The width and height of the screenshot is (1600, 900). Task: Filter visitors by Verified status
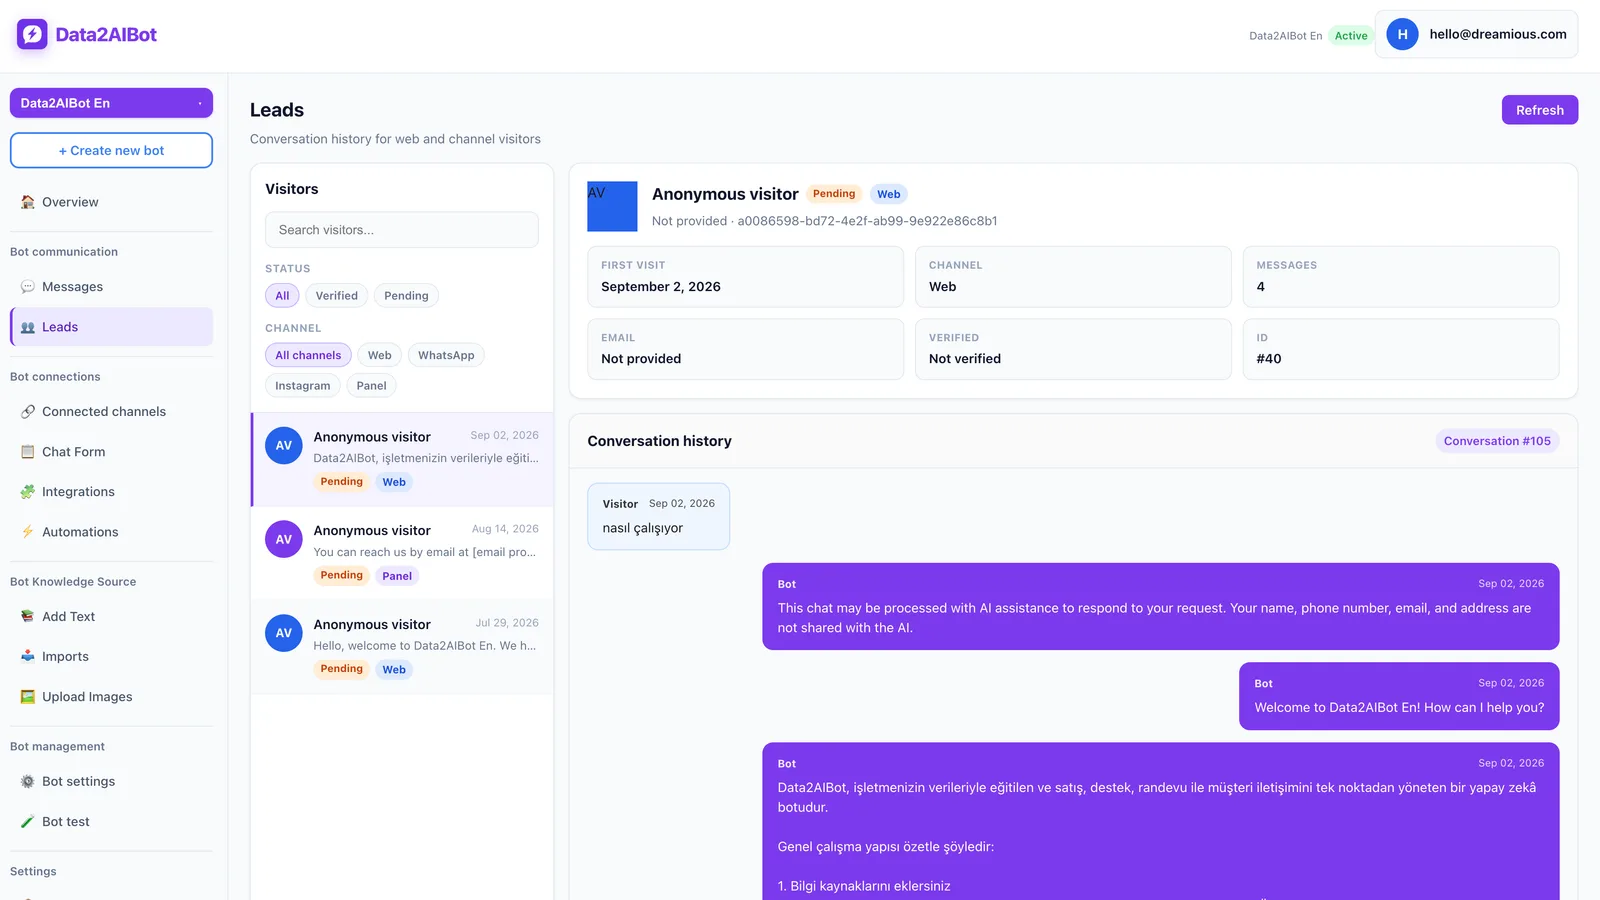pyautogui.click(x=337, y=296)
